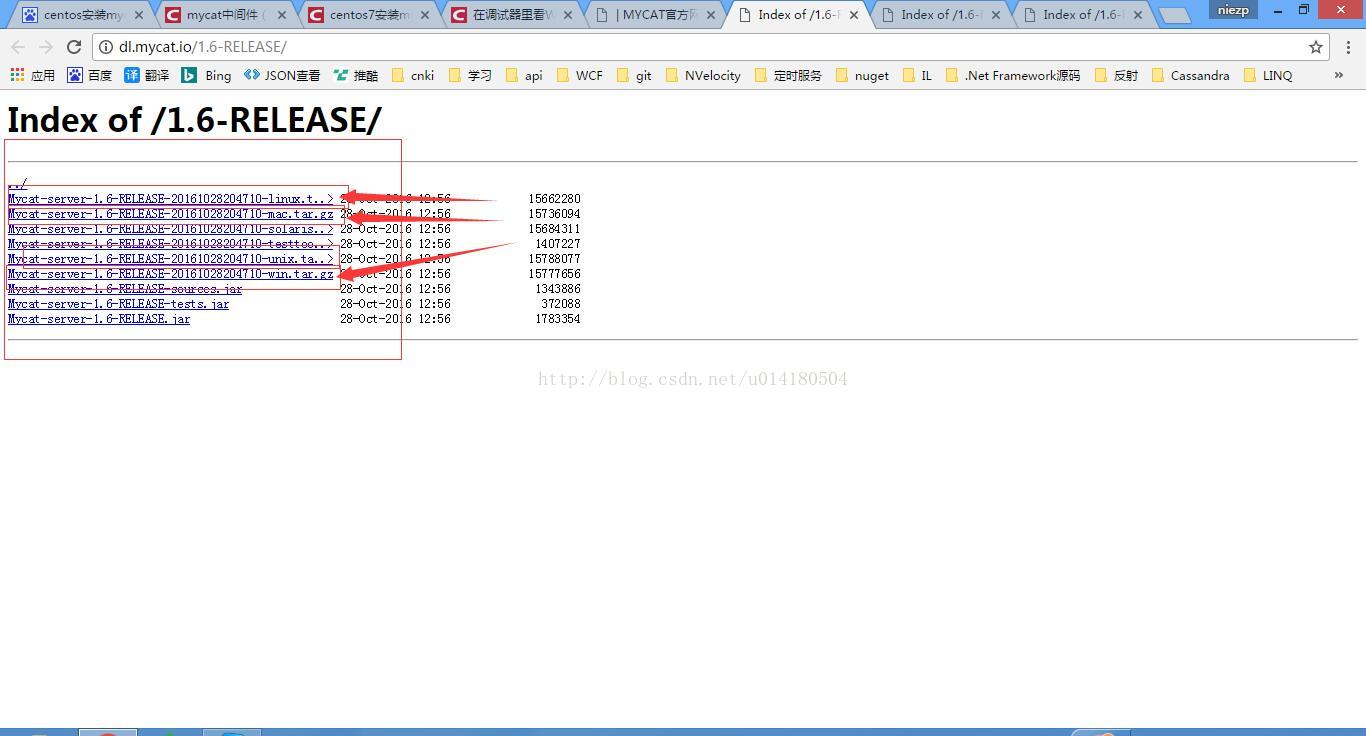Open the 翻译 bookmark

[x=146, y=75]
